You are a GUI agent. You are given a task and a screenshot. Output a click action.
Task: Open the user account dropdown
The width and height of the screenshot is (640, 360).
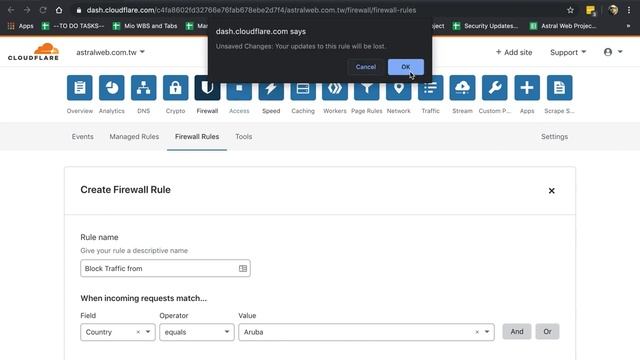click(613, 52)
